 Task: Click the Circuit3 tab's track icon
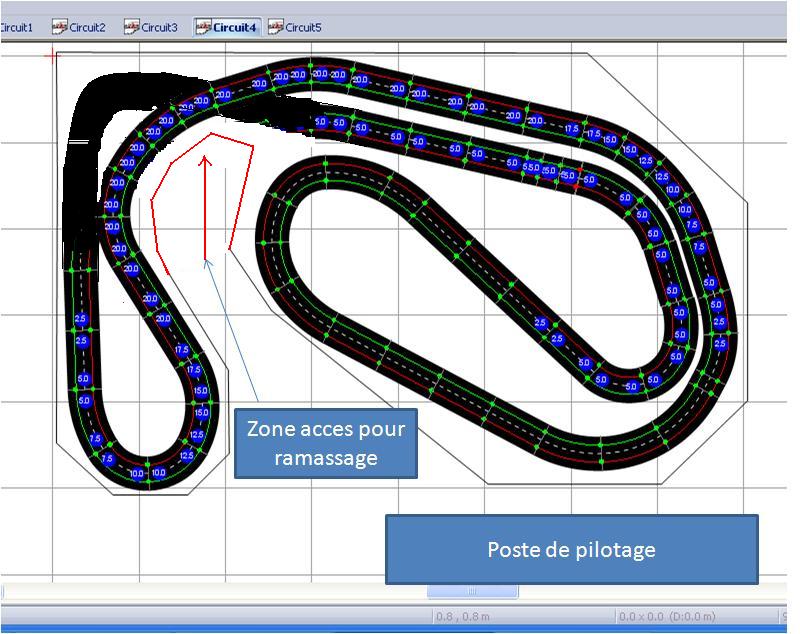pyautogui.click(x=131, y=27)
